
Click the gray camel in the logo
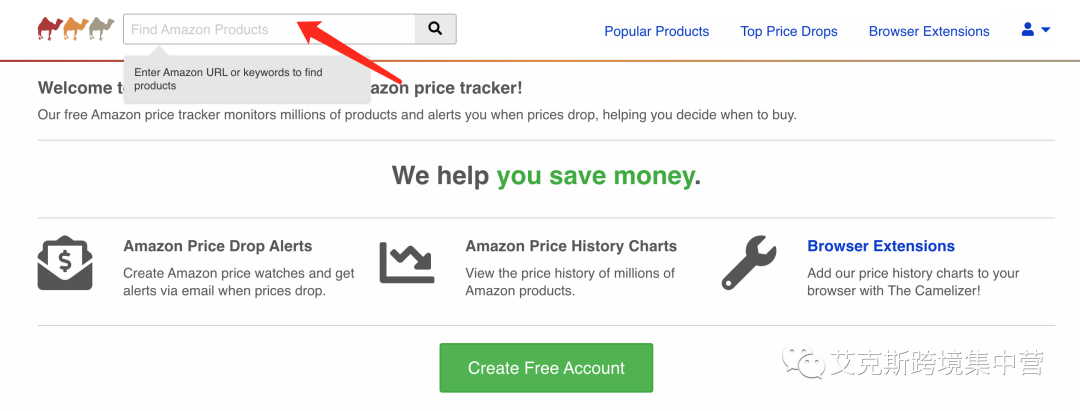[x=102, y=29]
